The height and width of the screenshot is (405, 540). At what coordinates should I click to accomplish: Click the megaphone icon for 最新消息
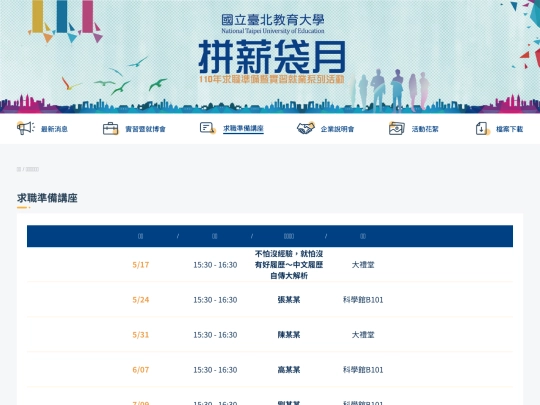tap(26, 128)
